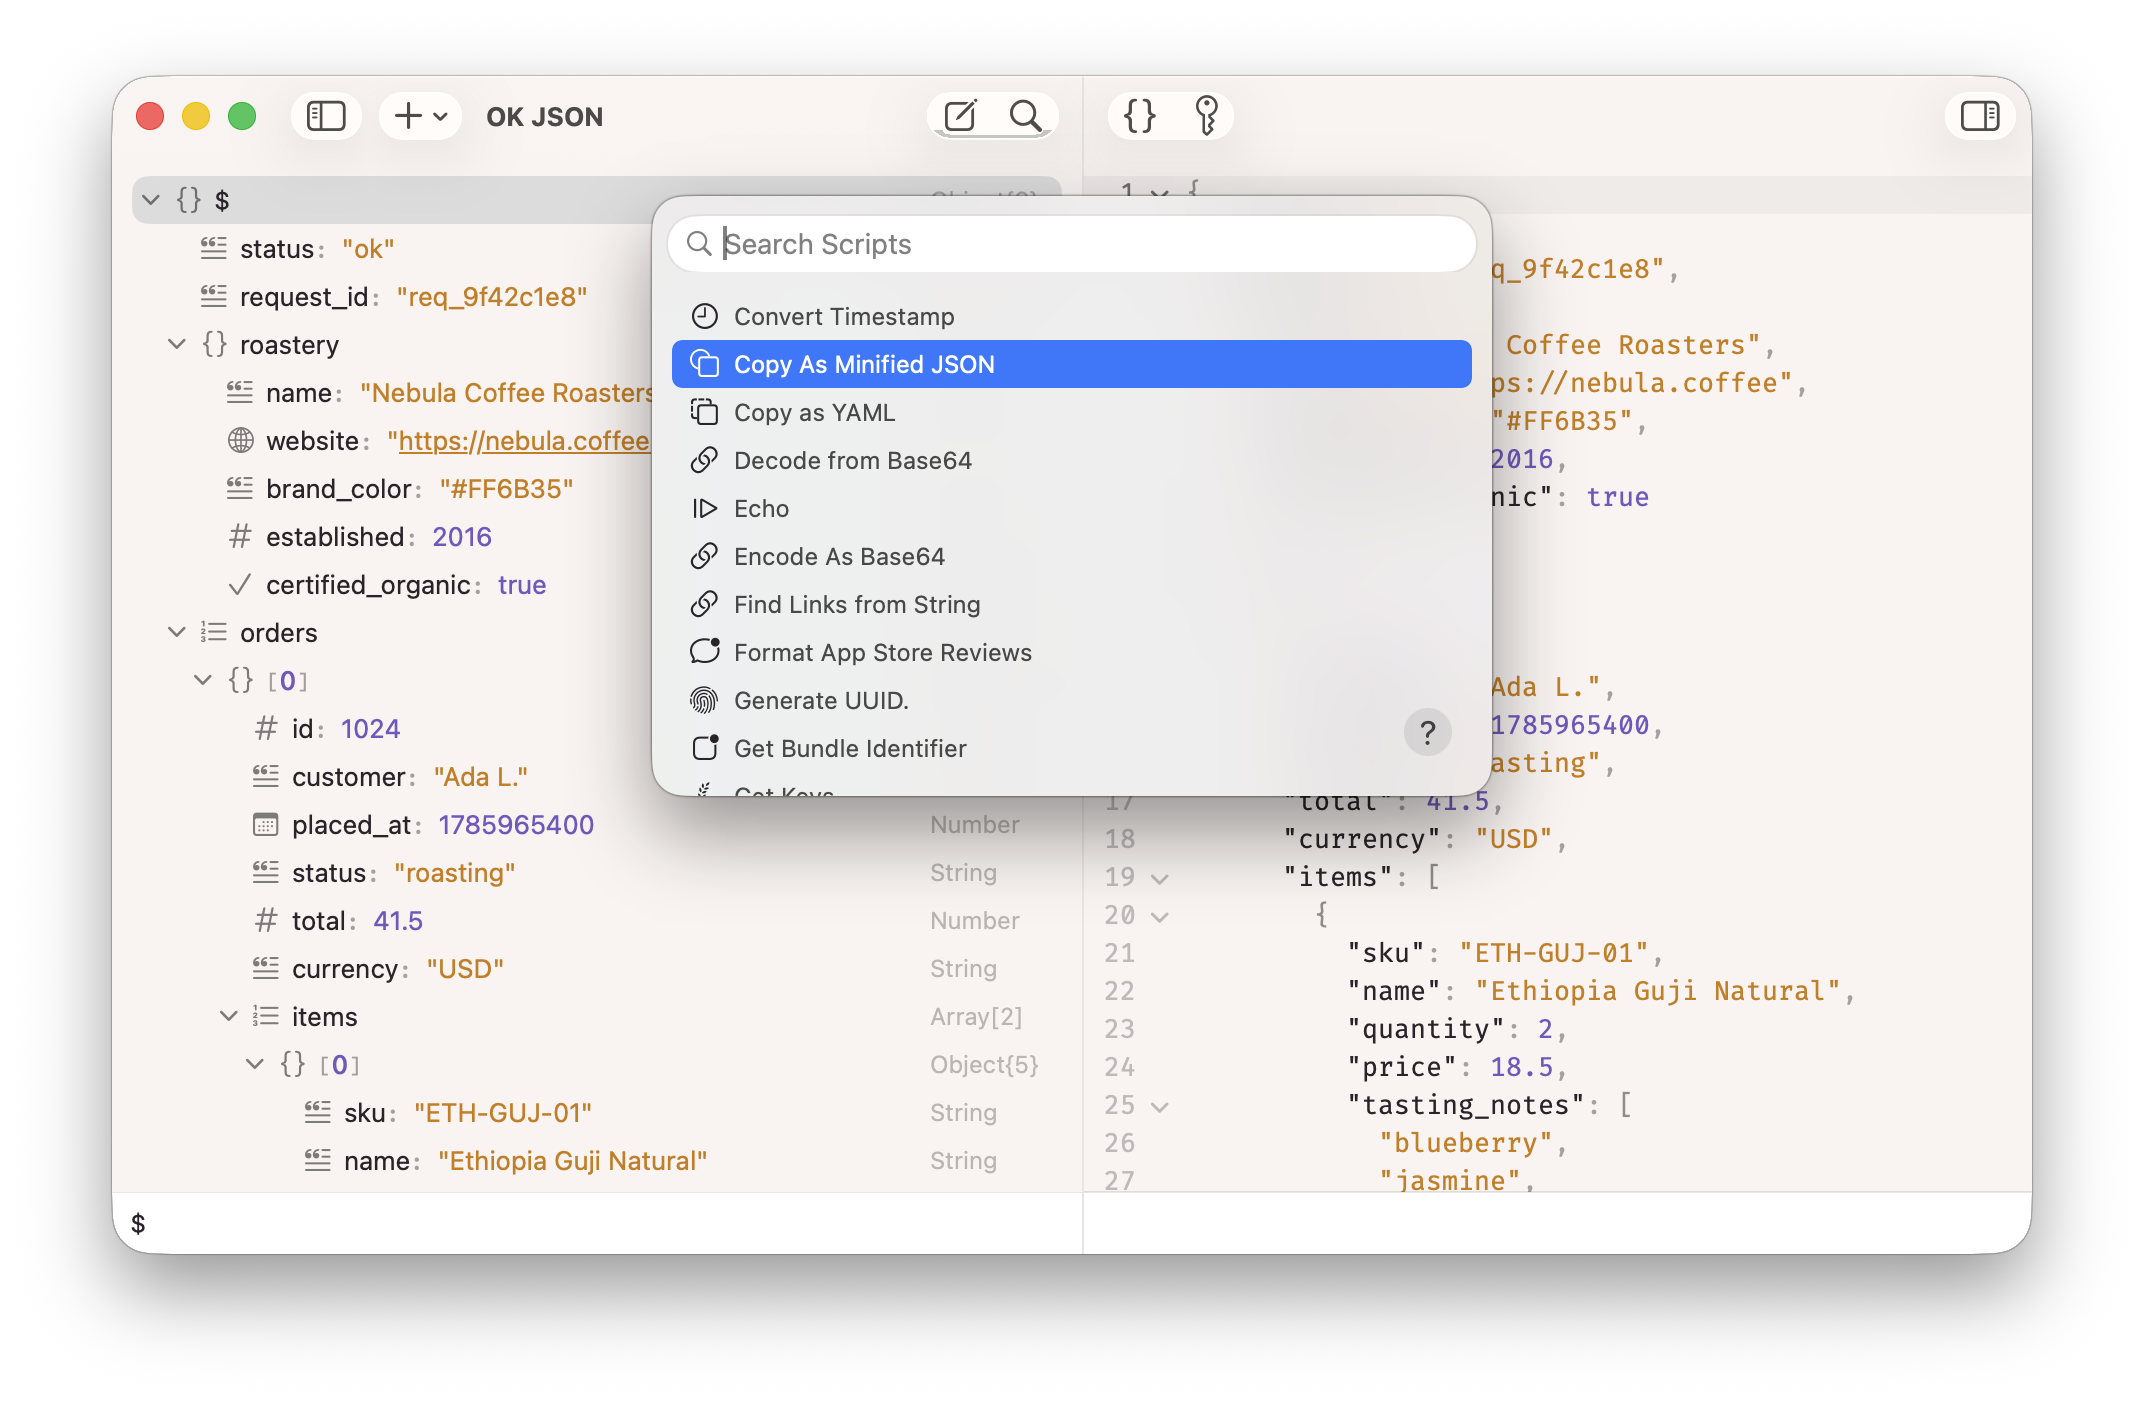Collapse the root $ object node
The width and height of the screenshot is (2144, 1402).
pyautogui.click(x=151, y=200)
